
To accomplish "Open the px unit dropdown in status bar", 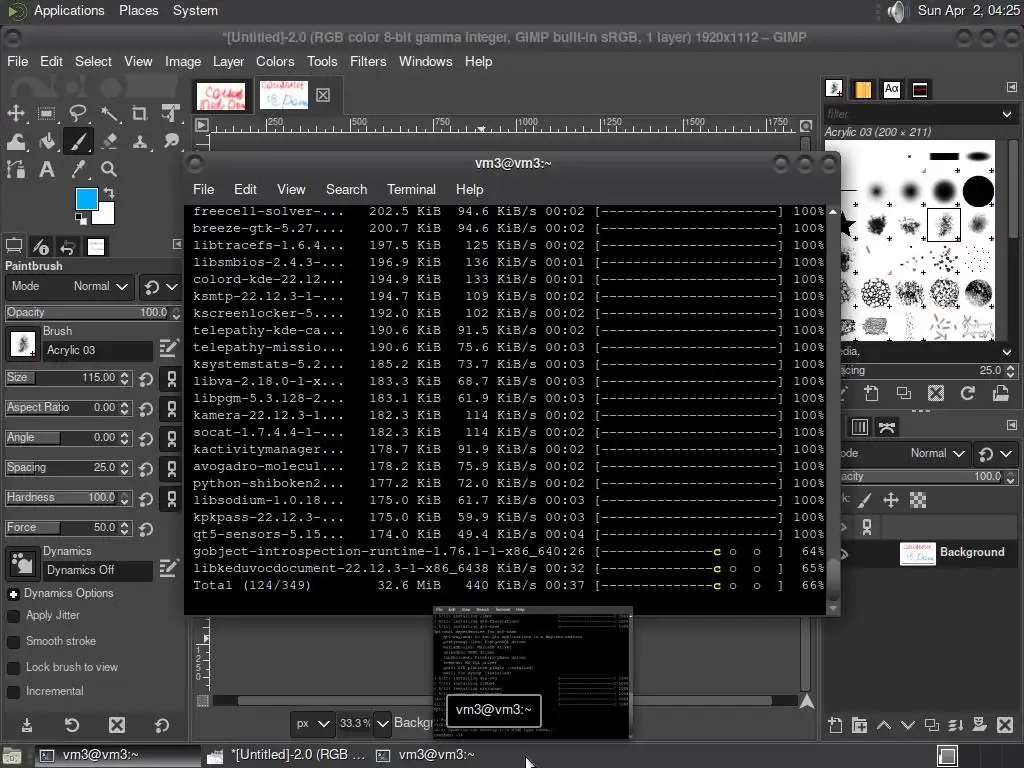I will pyautogui.click(x=312, y=724).
